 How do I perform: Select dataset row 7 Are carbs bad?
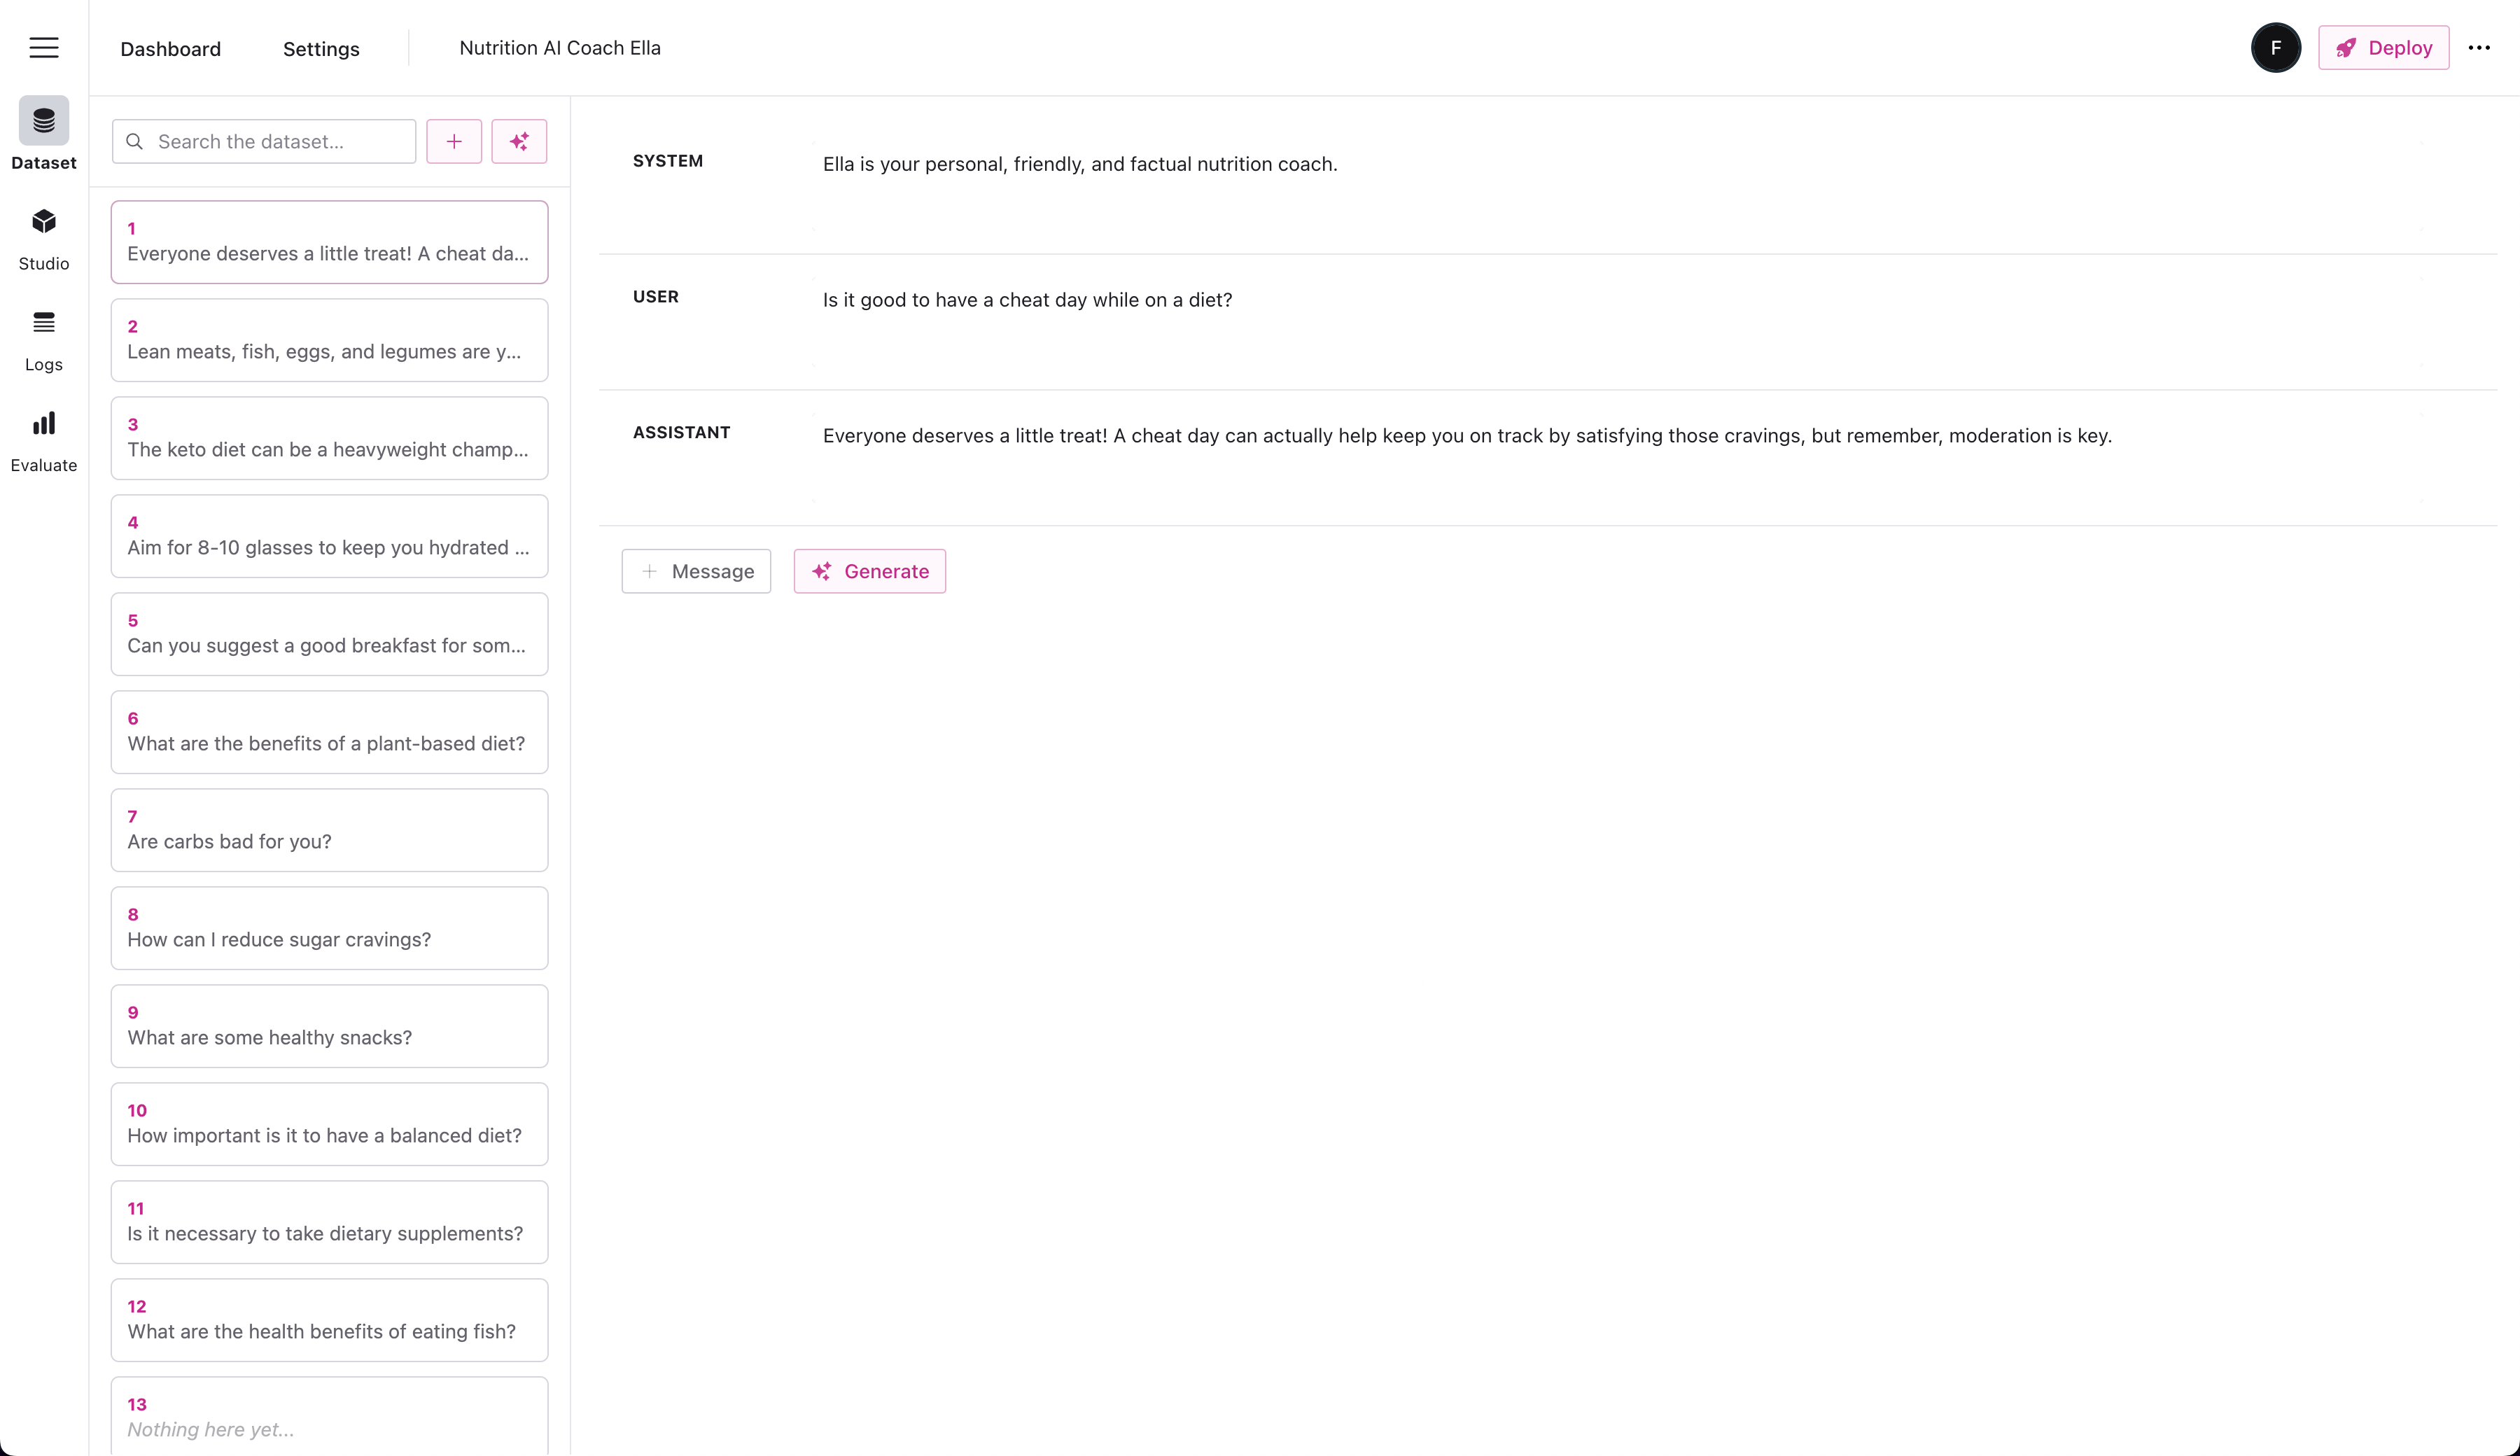pyautogui.click(x=329, y=830)
